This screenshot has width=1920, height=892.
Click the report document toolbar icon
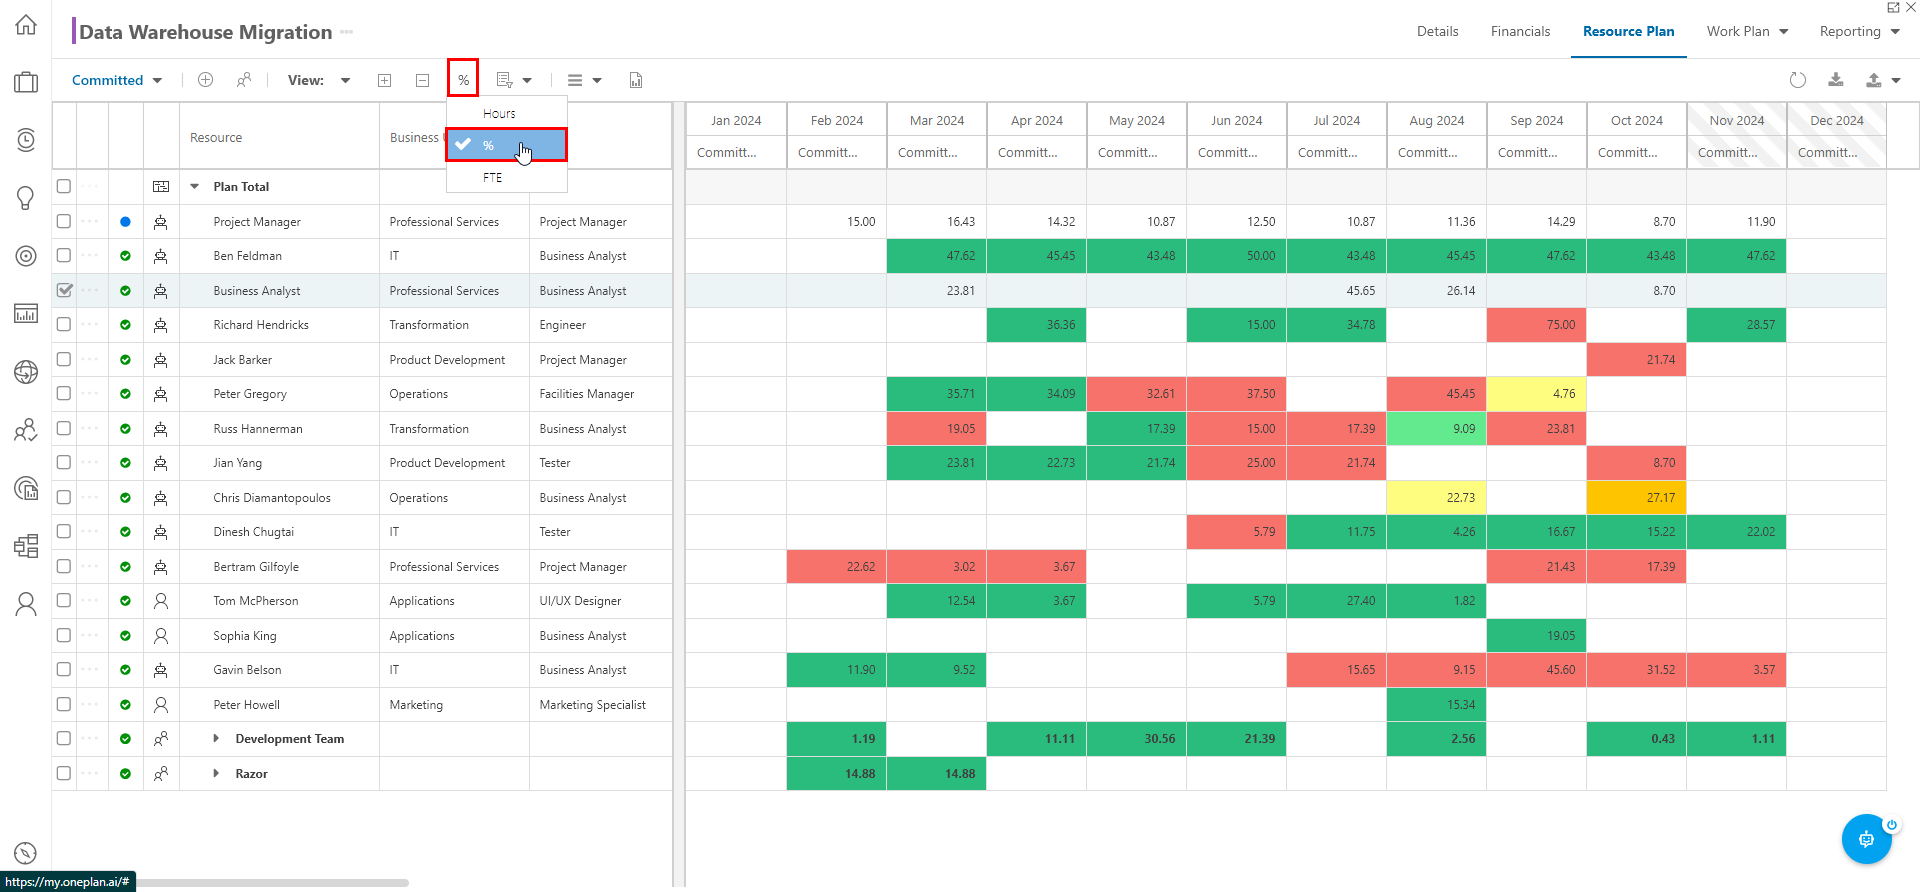tap(635, 80)
